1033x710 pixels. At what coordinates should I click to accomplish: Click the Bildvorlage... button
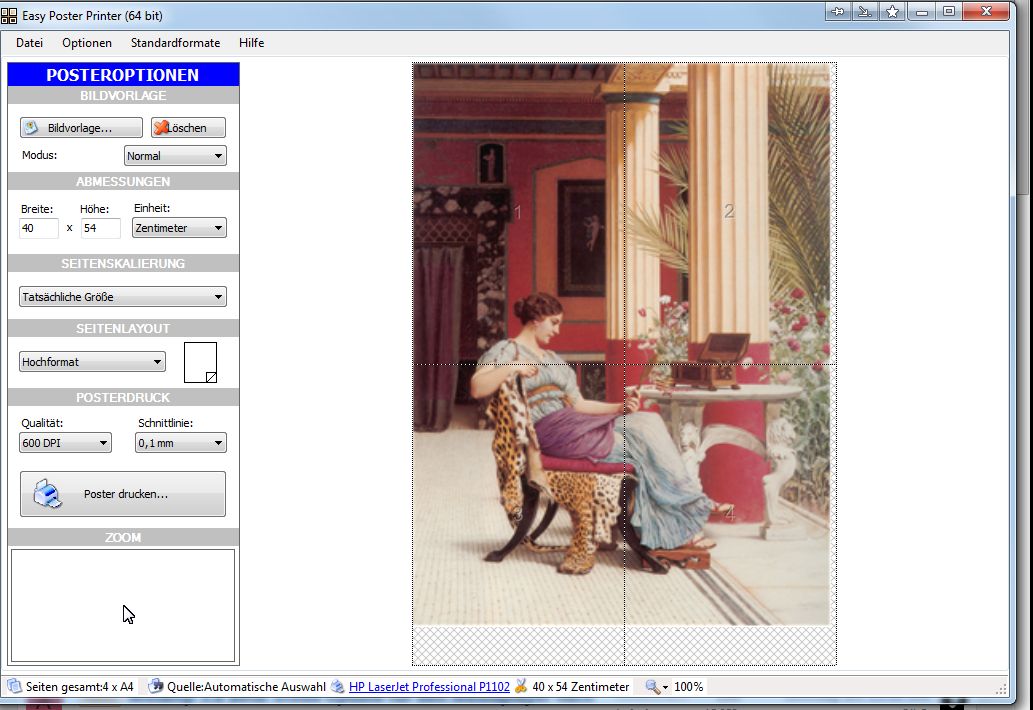point(81,128)
